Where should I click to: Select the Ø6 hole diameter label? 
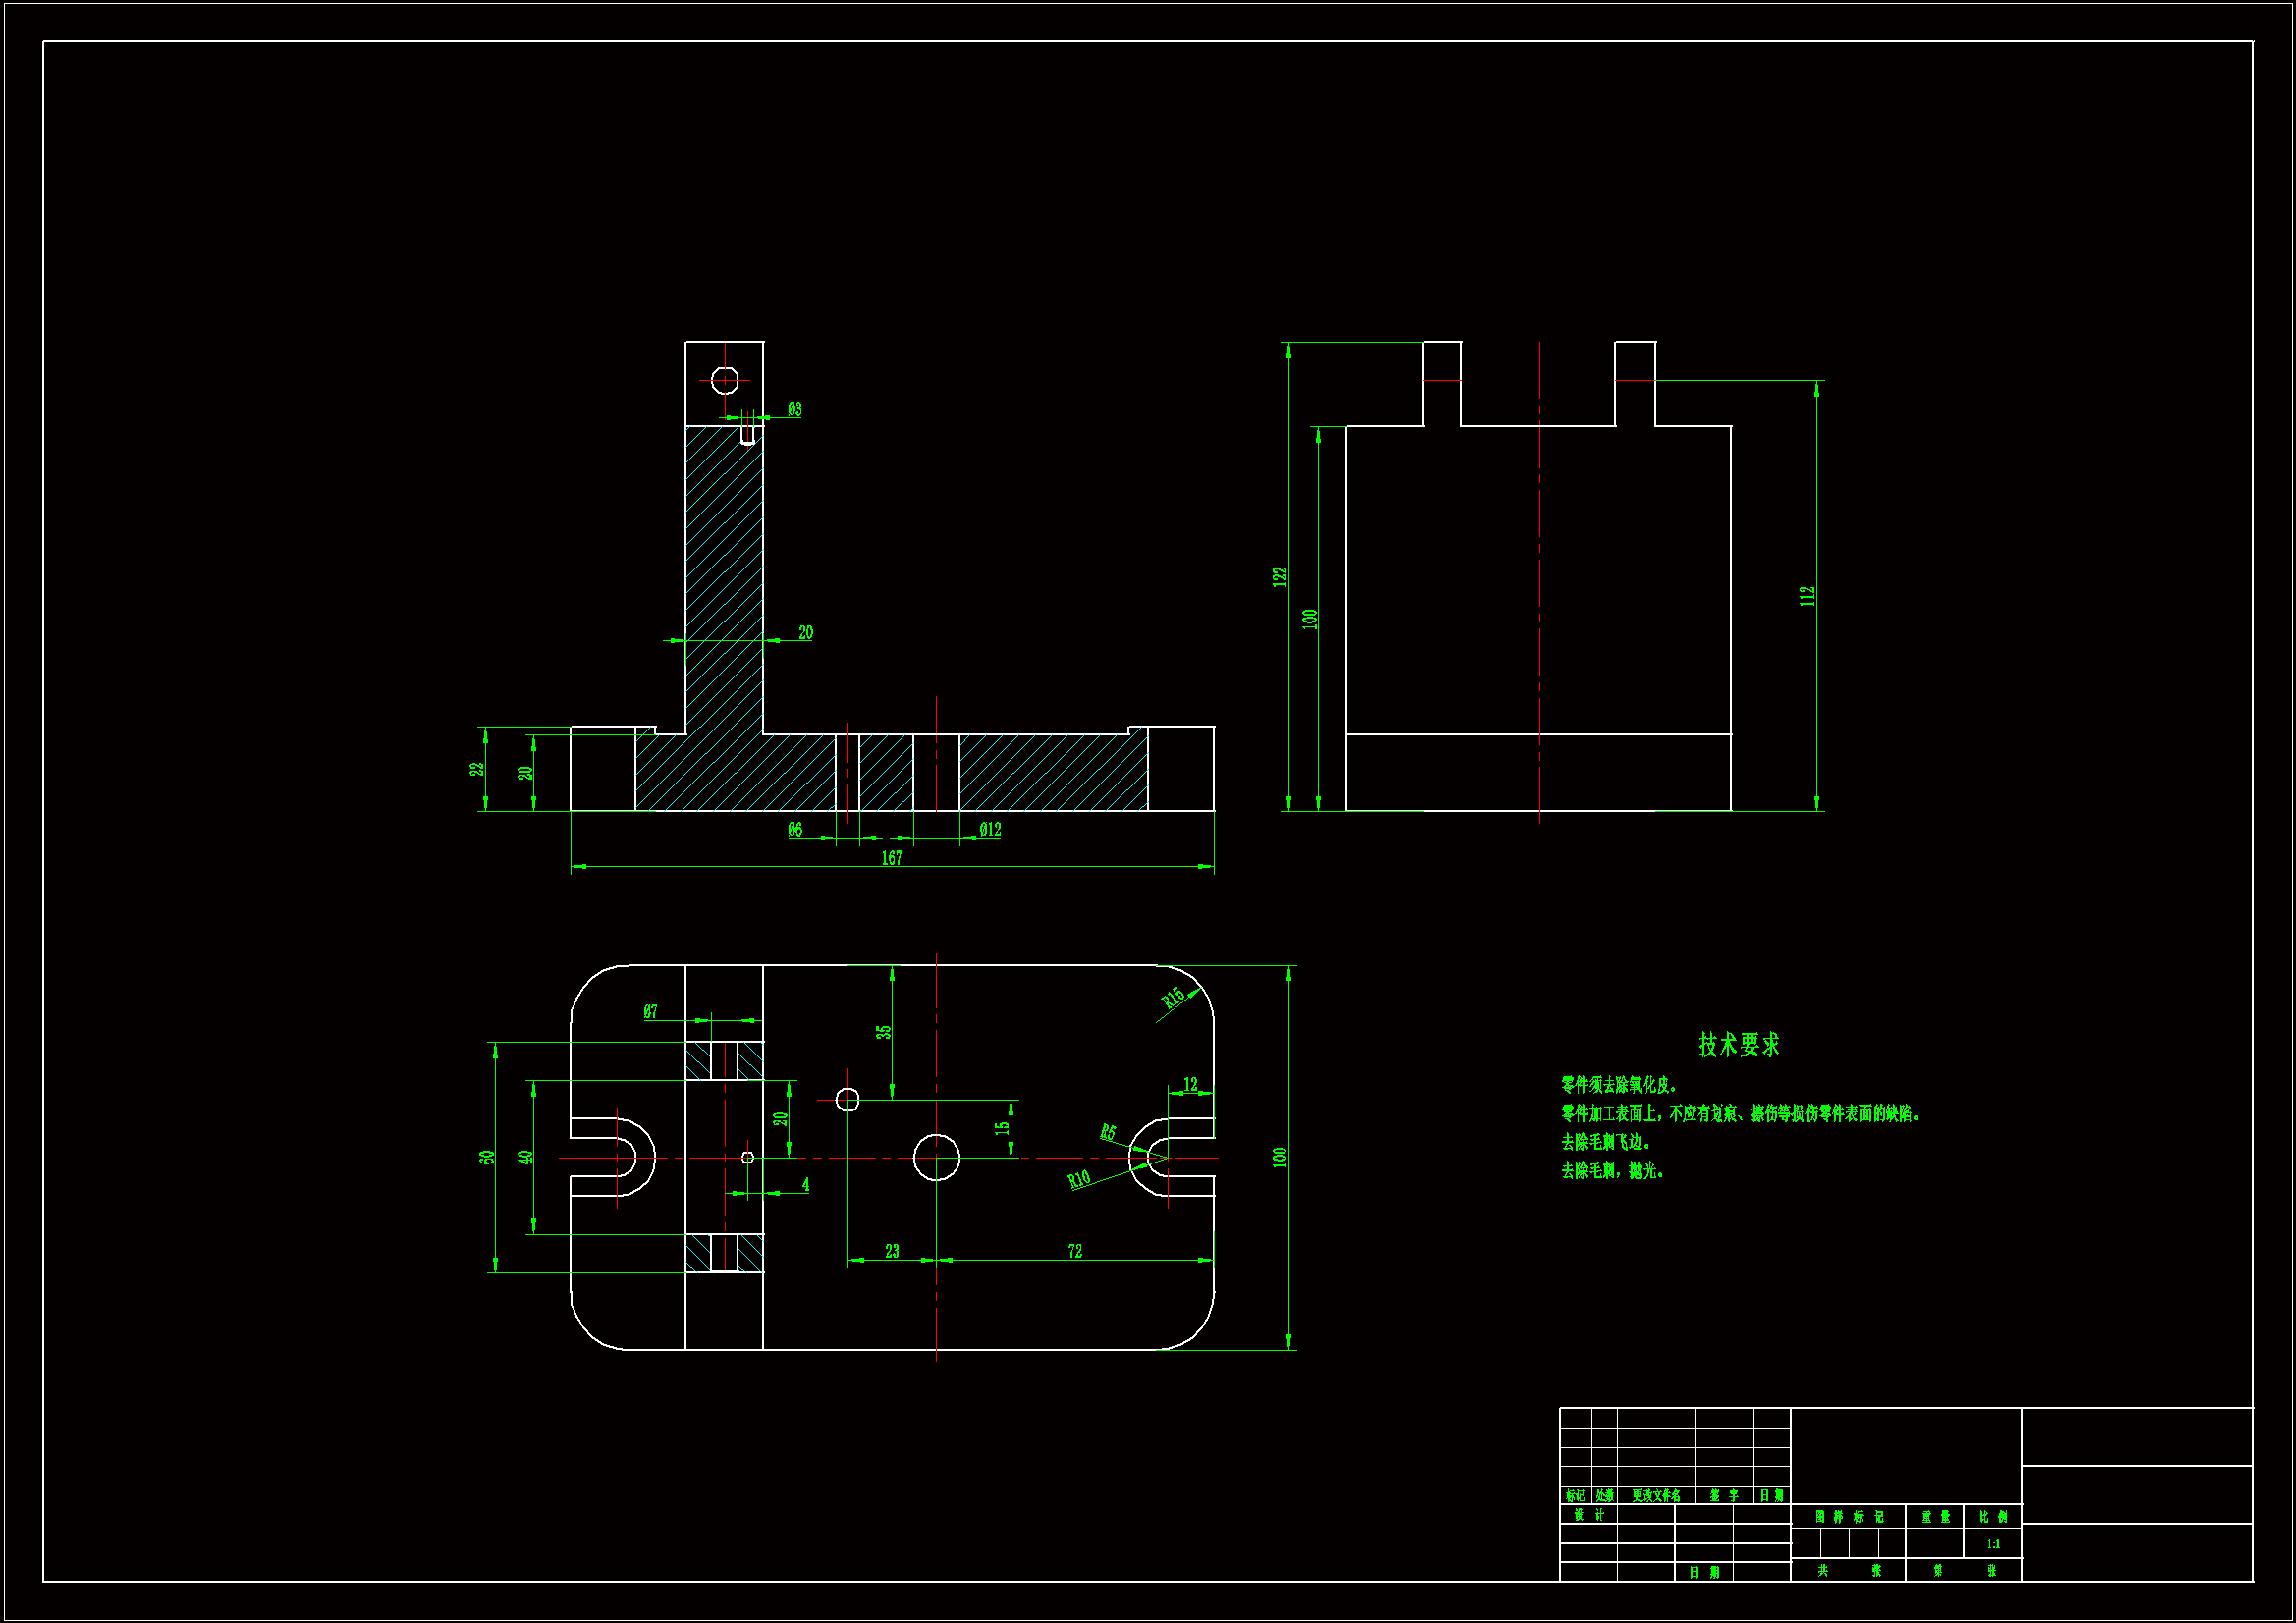click(x=795, y=829)
